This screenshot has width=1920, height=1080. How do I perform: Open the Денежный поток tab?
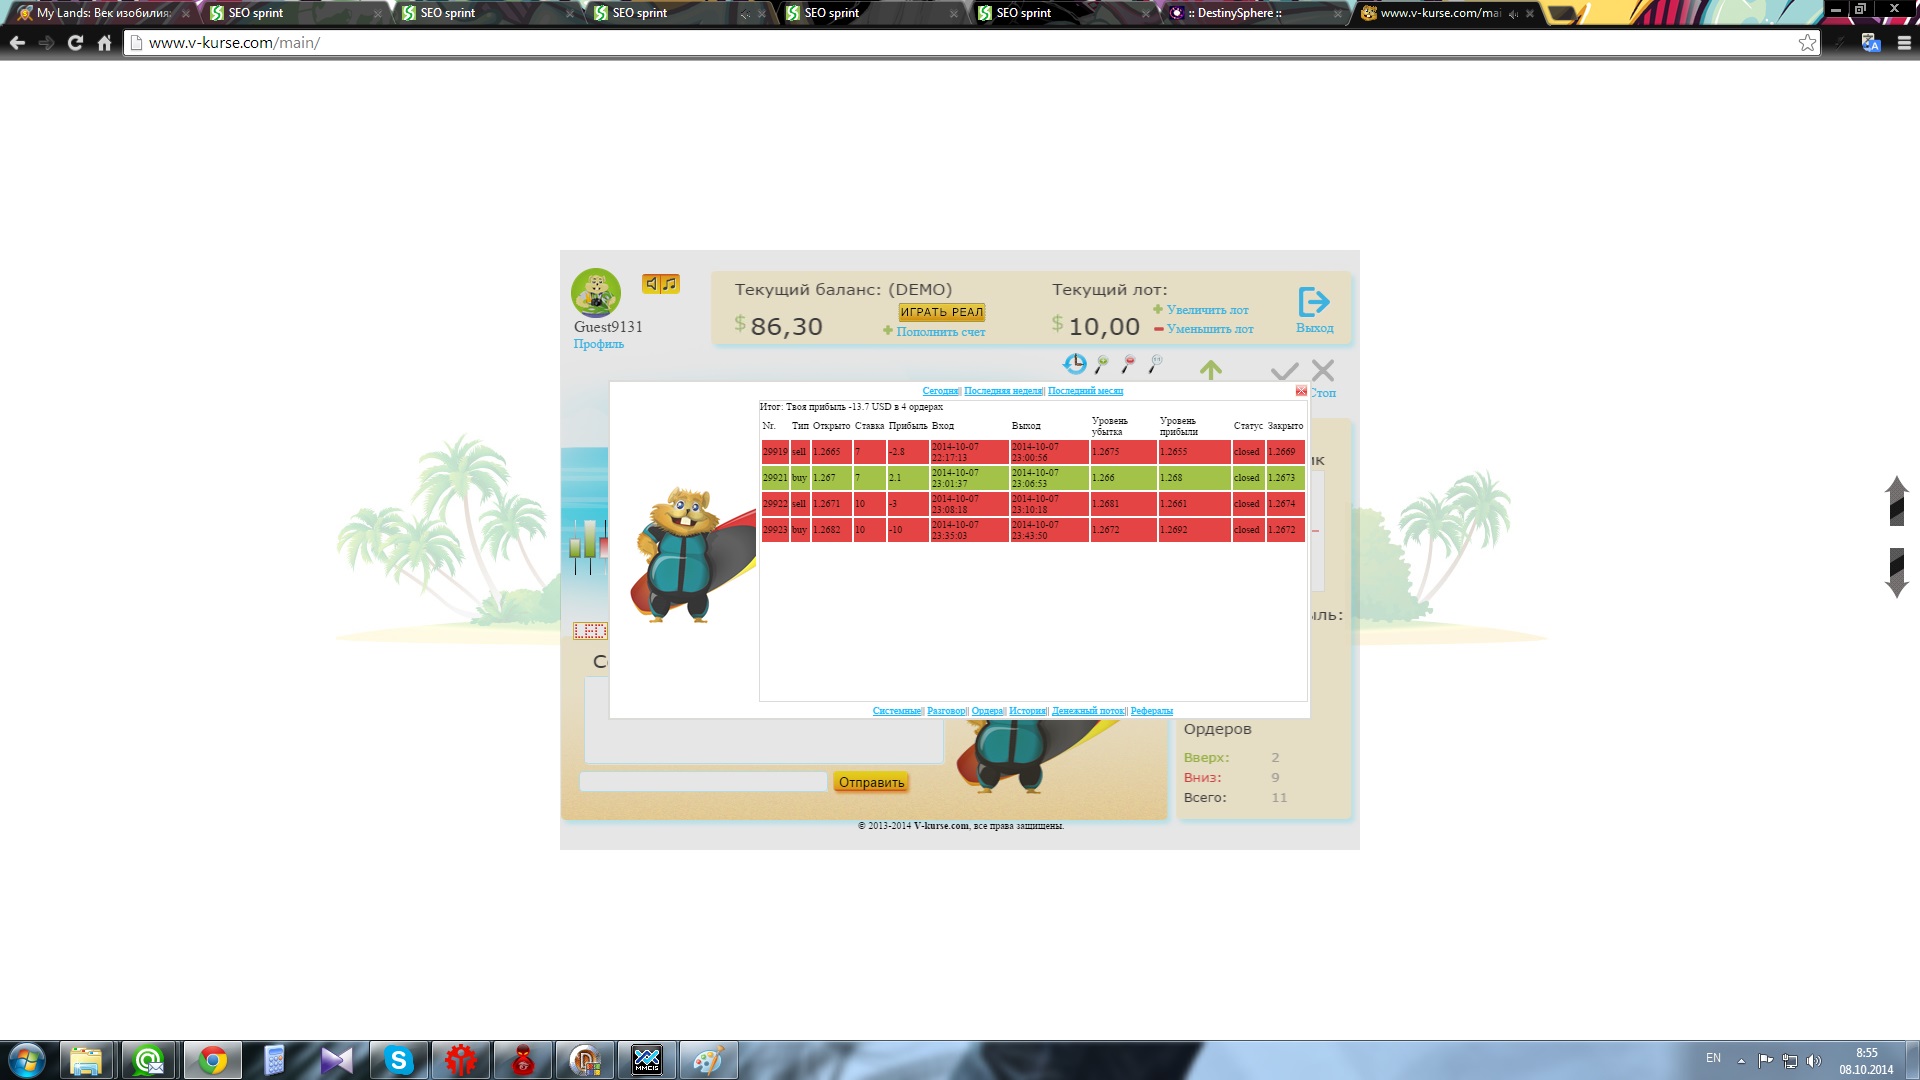tap(1089, 711)
